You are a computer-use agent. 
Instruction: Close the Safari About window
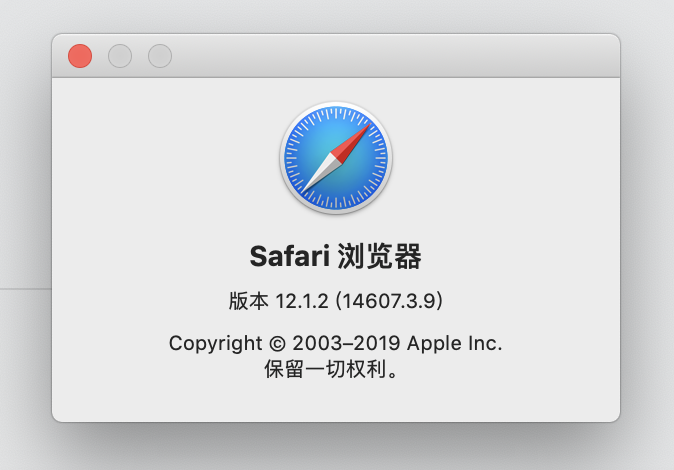tap(80, 56)
